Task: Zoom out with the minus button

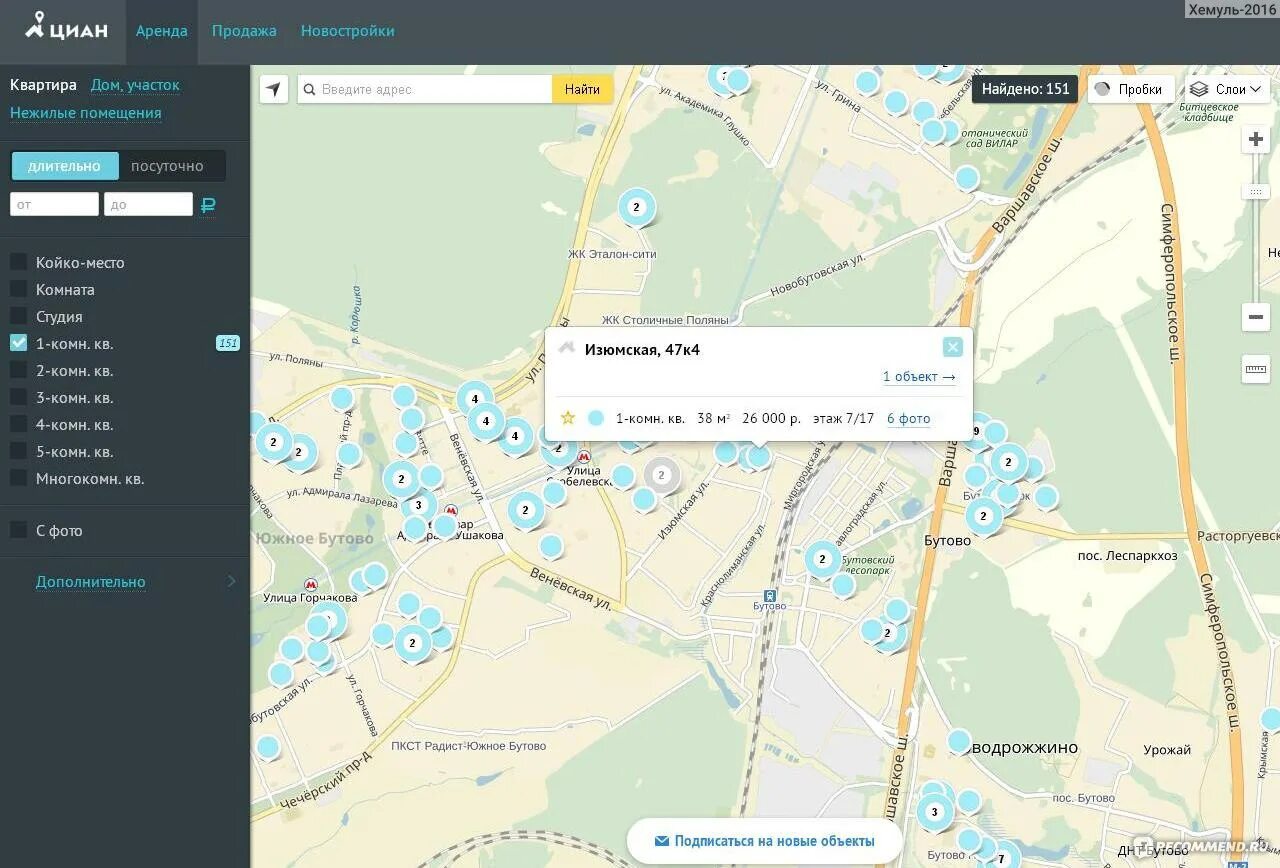Action: click(1256, 317)
